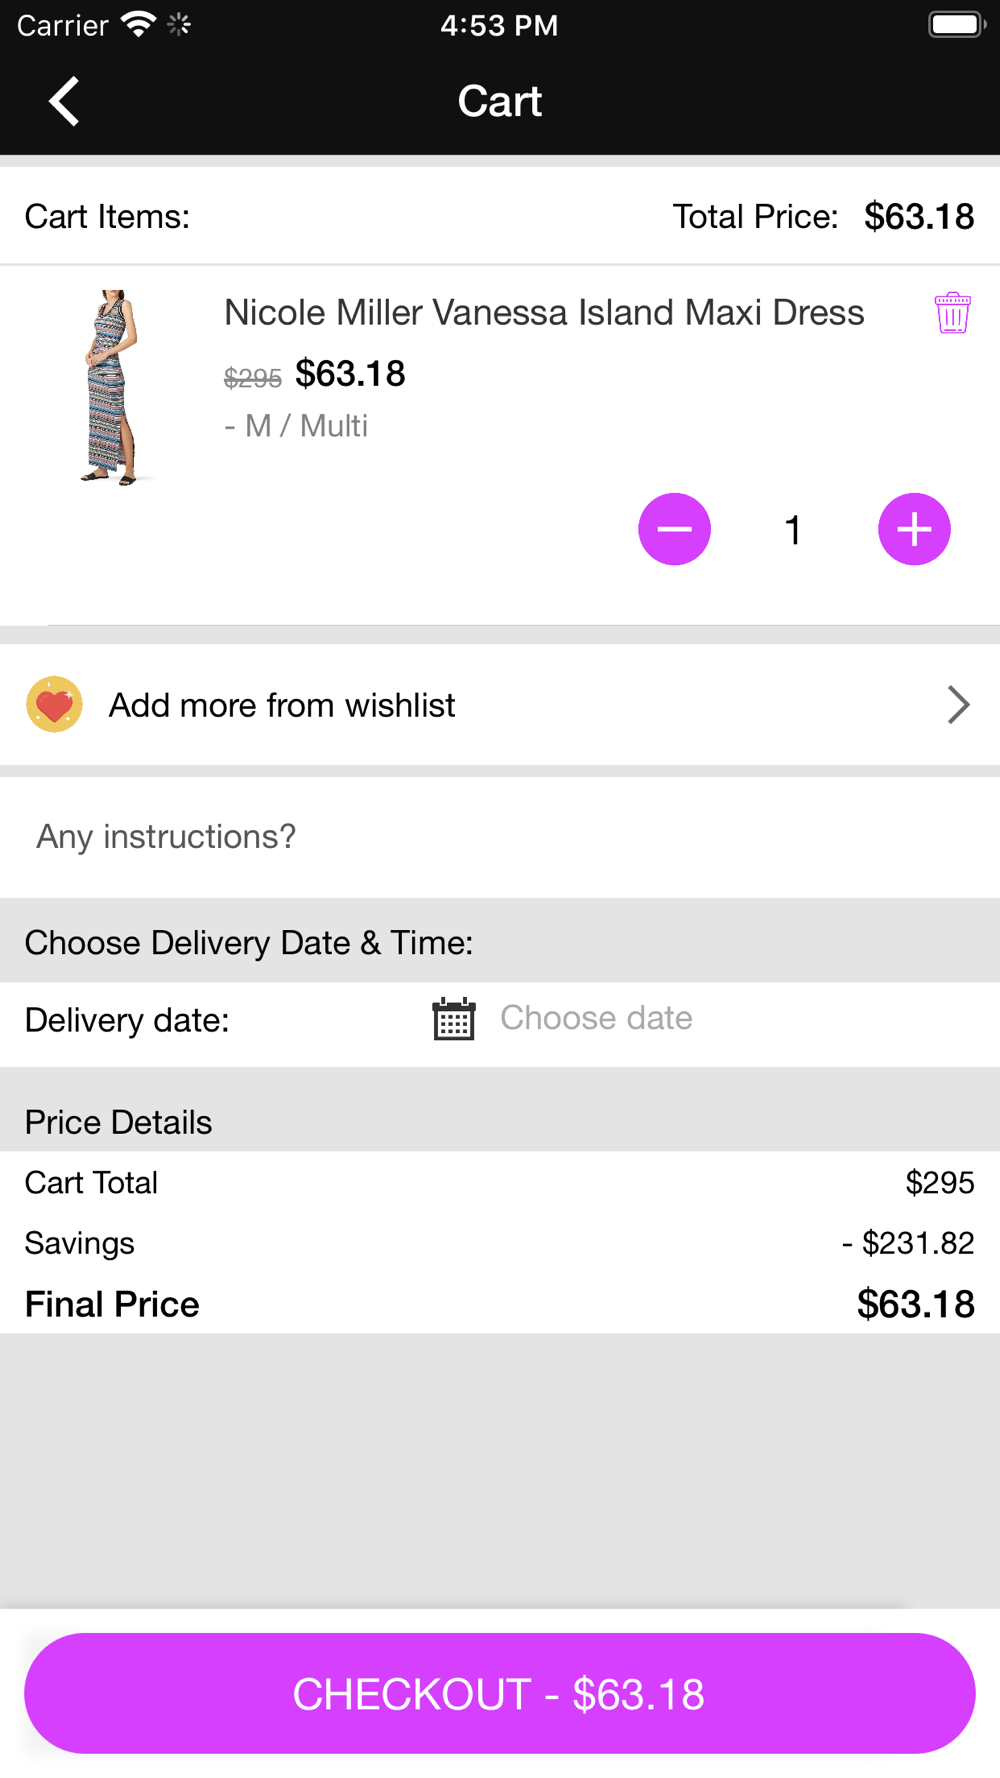Tap the Wi-Fi status icon
This screenshot has height=1778, width=1000.
tap(138, 24)
